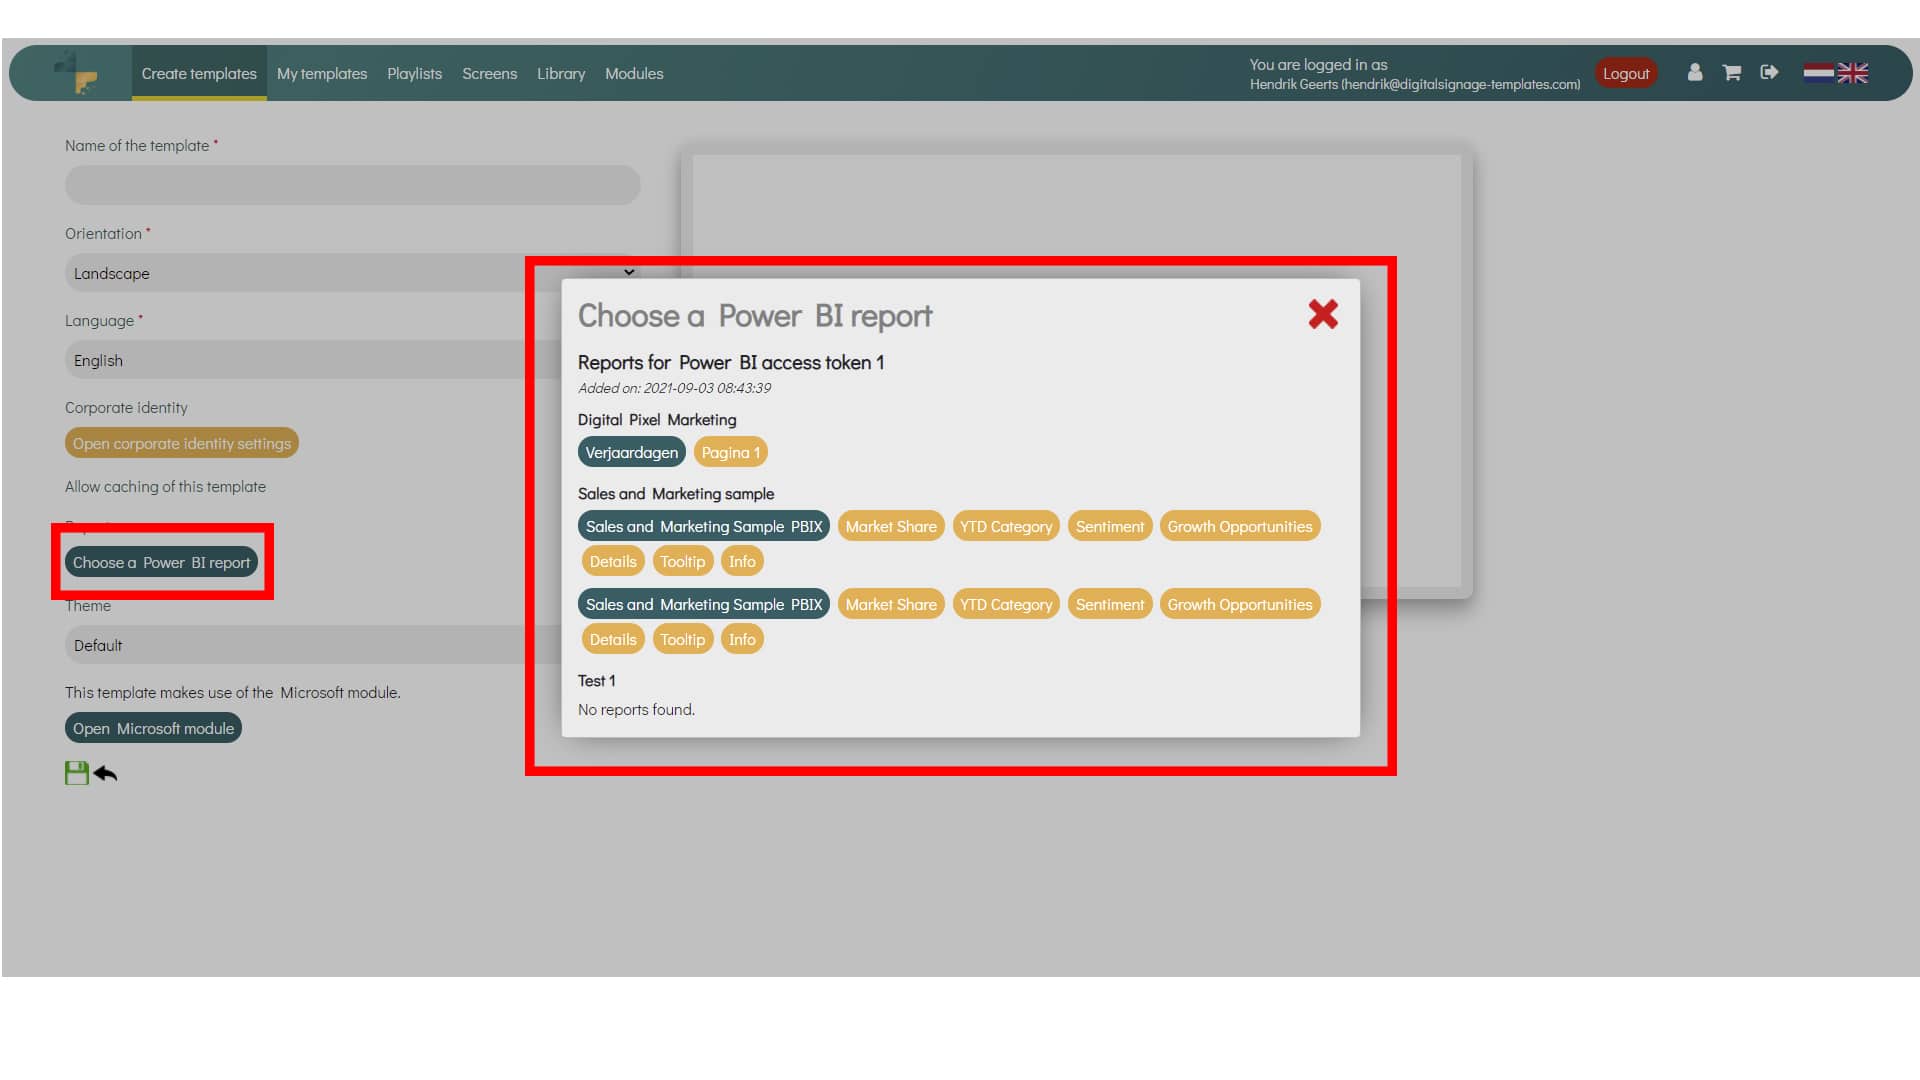
Task: Pick Details under first sample report
Action: [x=613, y=561]
